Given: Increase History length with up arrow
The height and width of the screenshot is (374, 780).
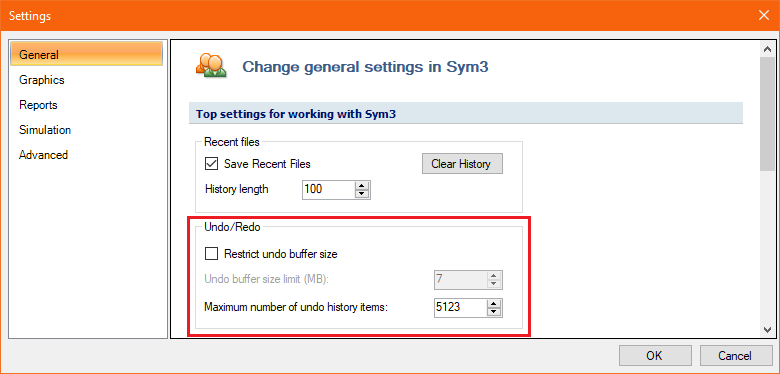Looking at the screenshot, I should (363, 185).
